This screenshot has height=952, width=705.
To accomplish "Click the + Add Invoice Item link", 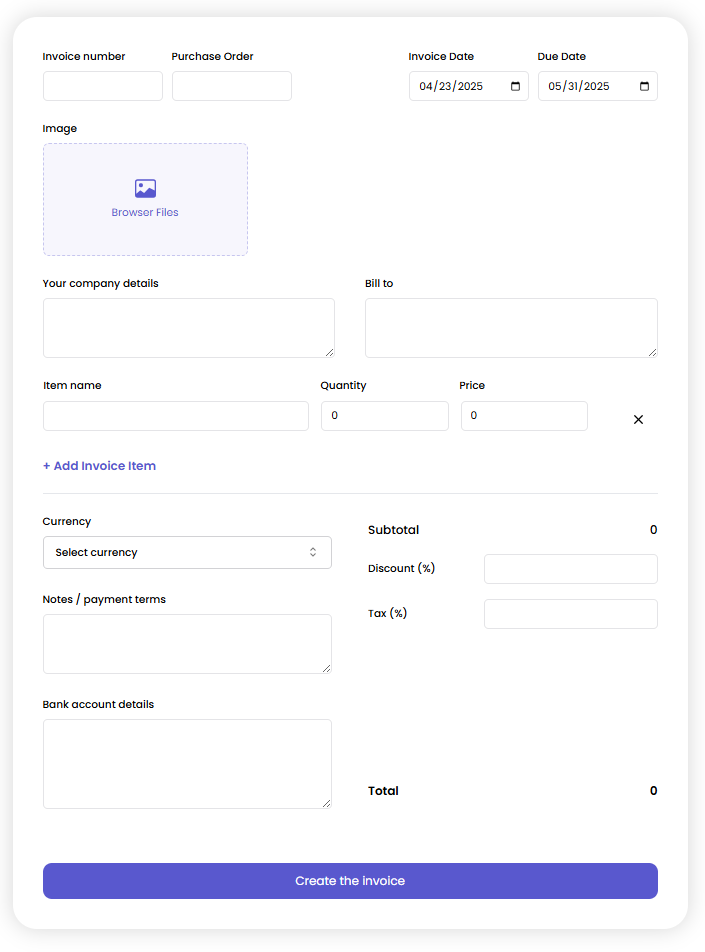I will [x=99, y=466].
